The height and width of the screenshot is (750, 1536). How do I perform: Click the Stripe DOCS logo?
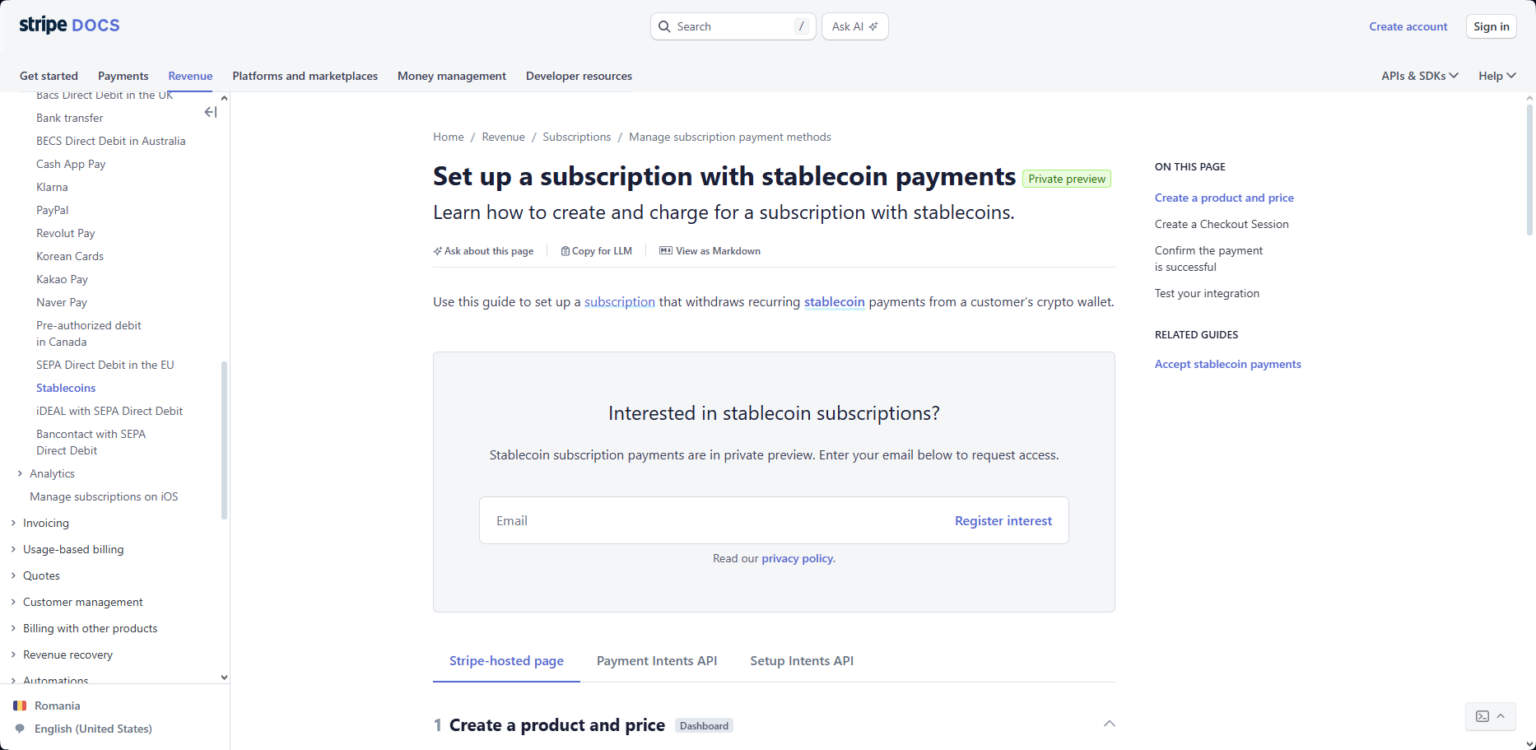(69, 24)
